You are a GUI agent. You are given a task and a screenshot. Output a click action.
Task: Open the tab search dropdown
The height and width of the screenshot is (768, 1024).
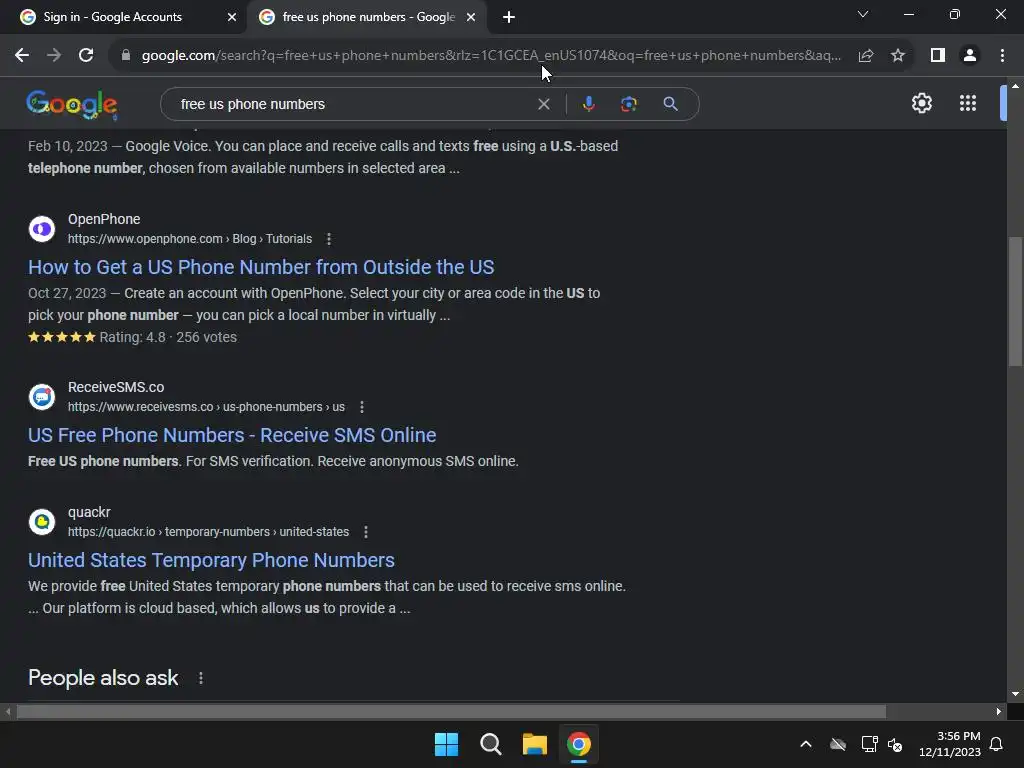point(863,14)
